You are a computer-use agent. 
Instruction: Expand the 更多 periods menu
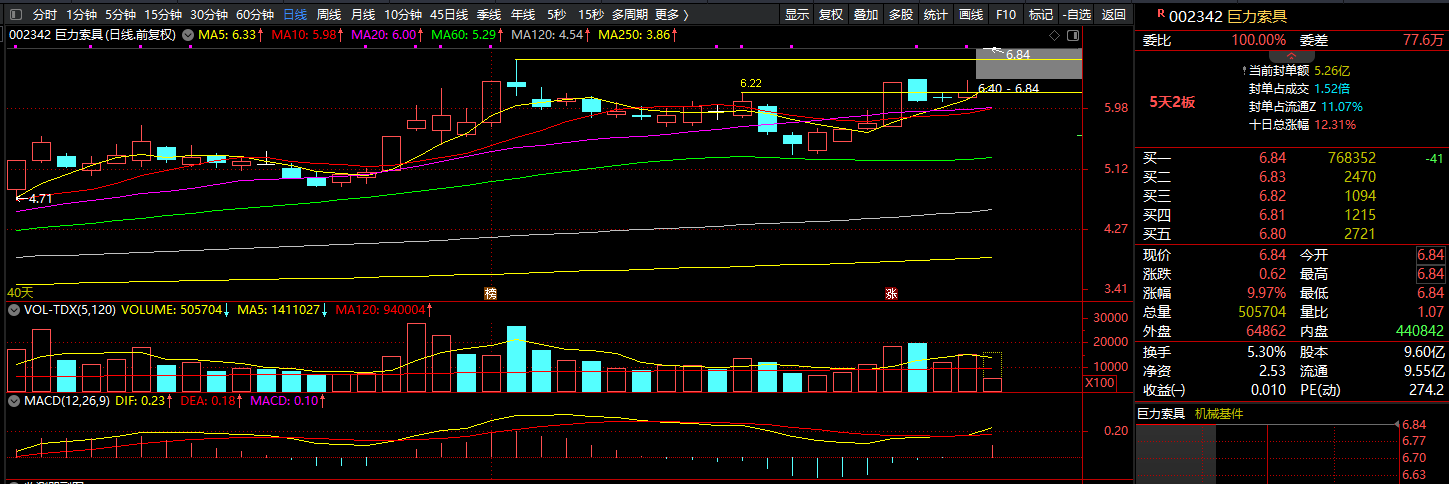pyautogui.click(x=671, y=15)
